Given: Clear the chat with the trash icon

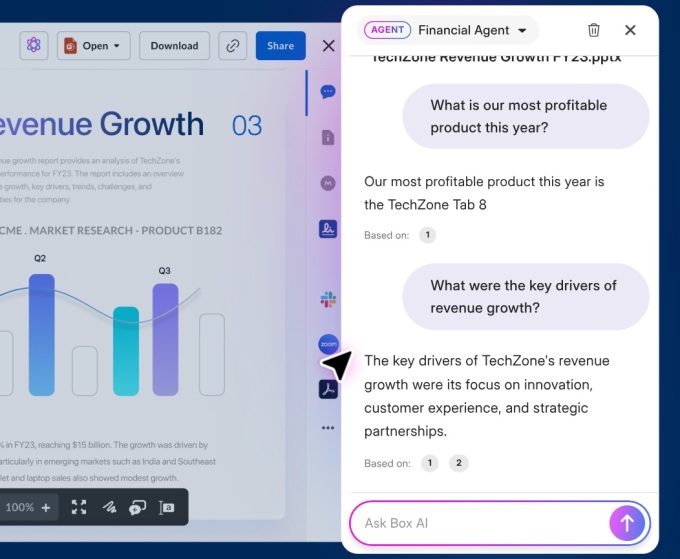Looking at the screenshot, I should coord(594,30).
